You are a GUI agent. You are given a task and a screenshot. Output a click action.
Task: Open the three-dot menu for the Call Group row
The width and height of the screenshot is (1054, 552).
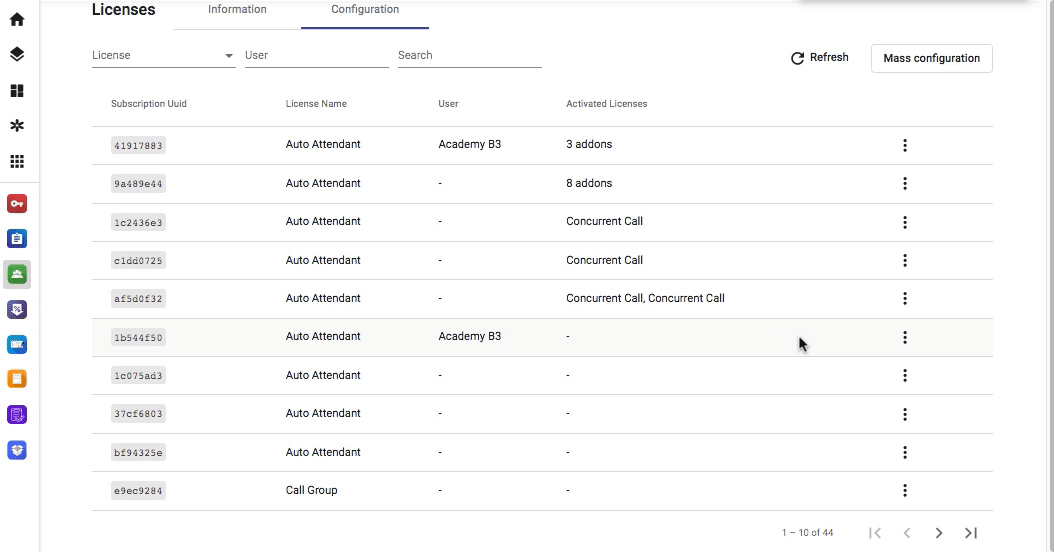(905, 491)
